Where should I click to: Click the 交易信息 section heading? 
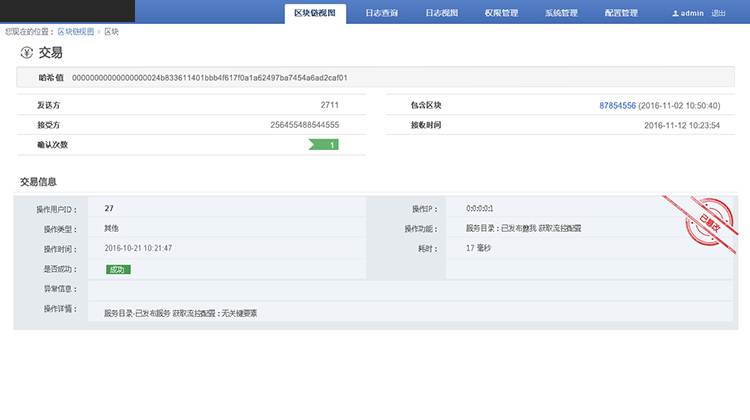38,182
